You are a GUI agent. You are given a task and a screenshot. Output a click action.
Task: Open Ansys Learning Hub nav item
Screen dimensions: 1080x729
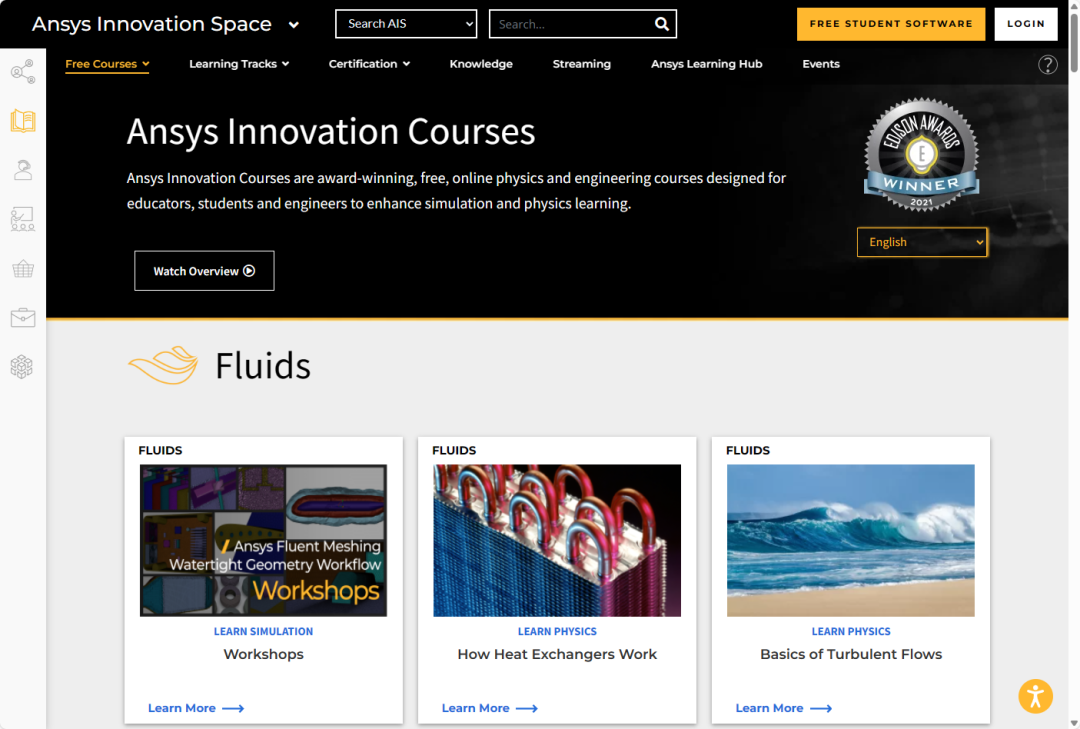click(x=707, y=64)
